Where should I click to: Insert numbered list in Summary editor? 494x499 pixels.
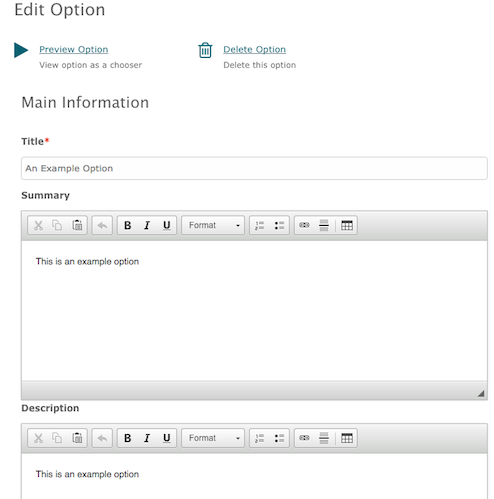259,226
